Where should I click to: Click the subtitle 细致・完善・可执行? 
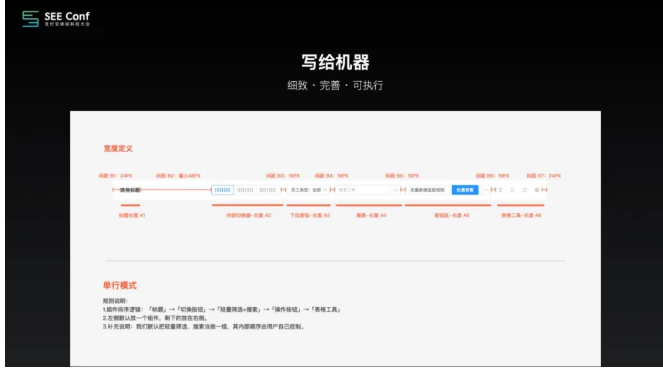pos(335,85)
